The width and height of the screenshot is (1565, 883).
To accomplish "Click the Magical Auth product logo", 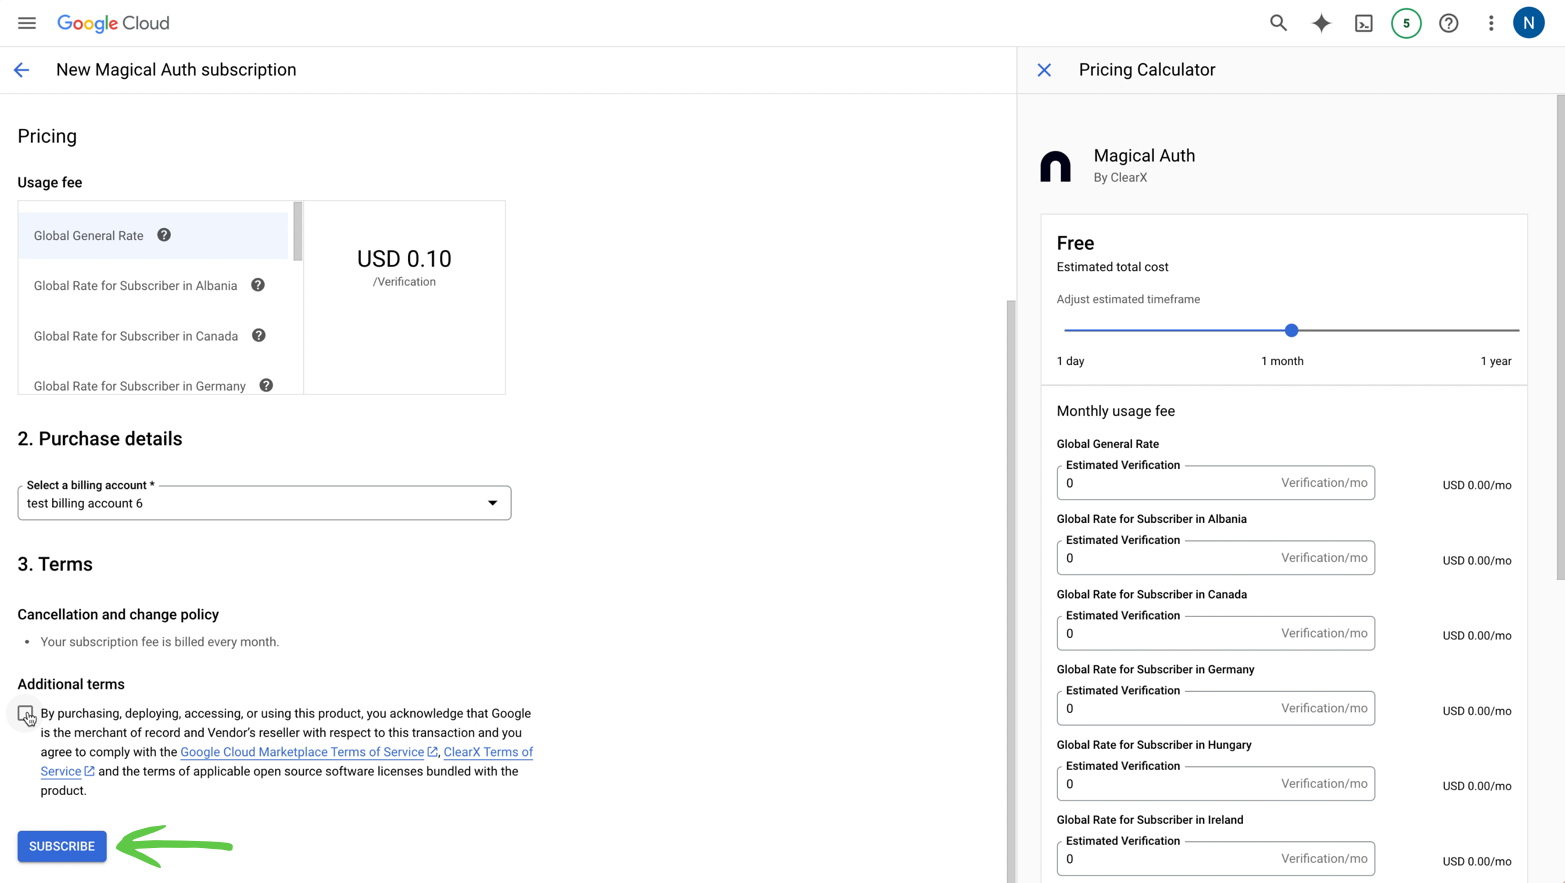I will pyautogui.click(x=1055, y=166).
